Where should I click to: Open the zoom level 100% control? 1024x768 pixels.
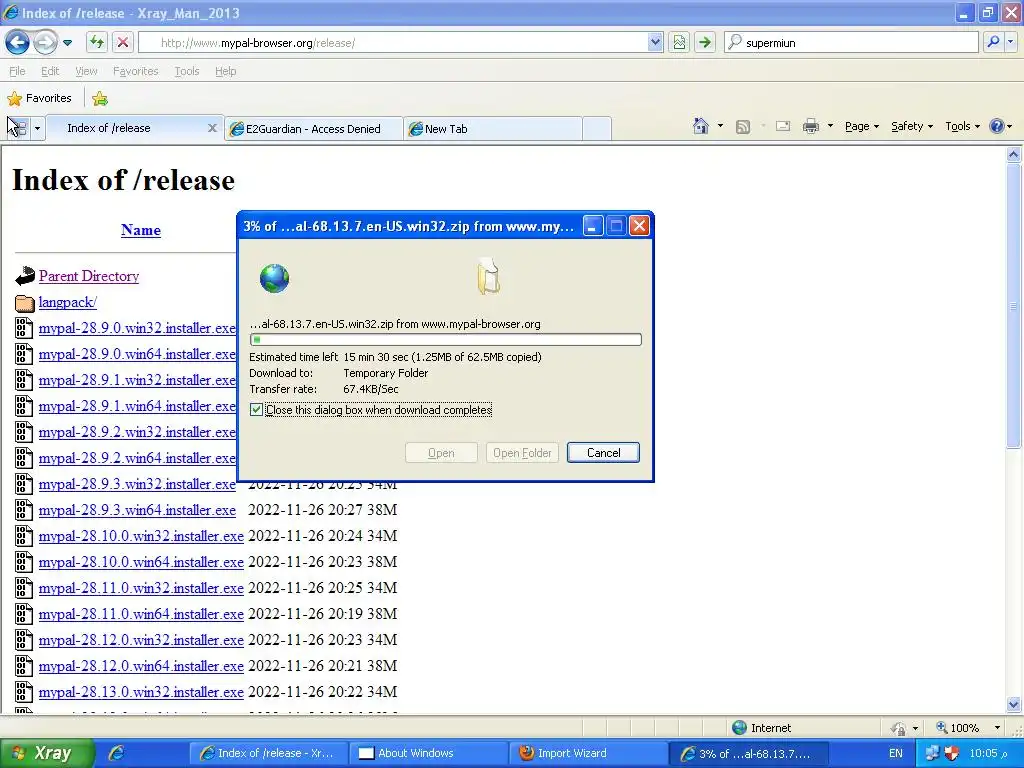[969, 728]
